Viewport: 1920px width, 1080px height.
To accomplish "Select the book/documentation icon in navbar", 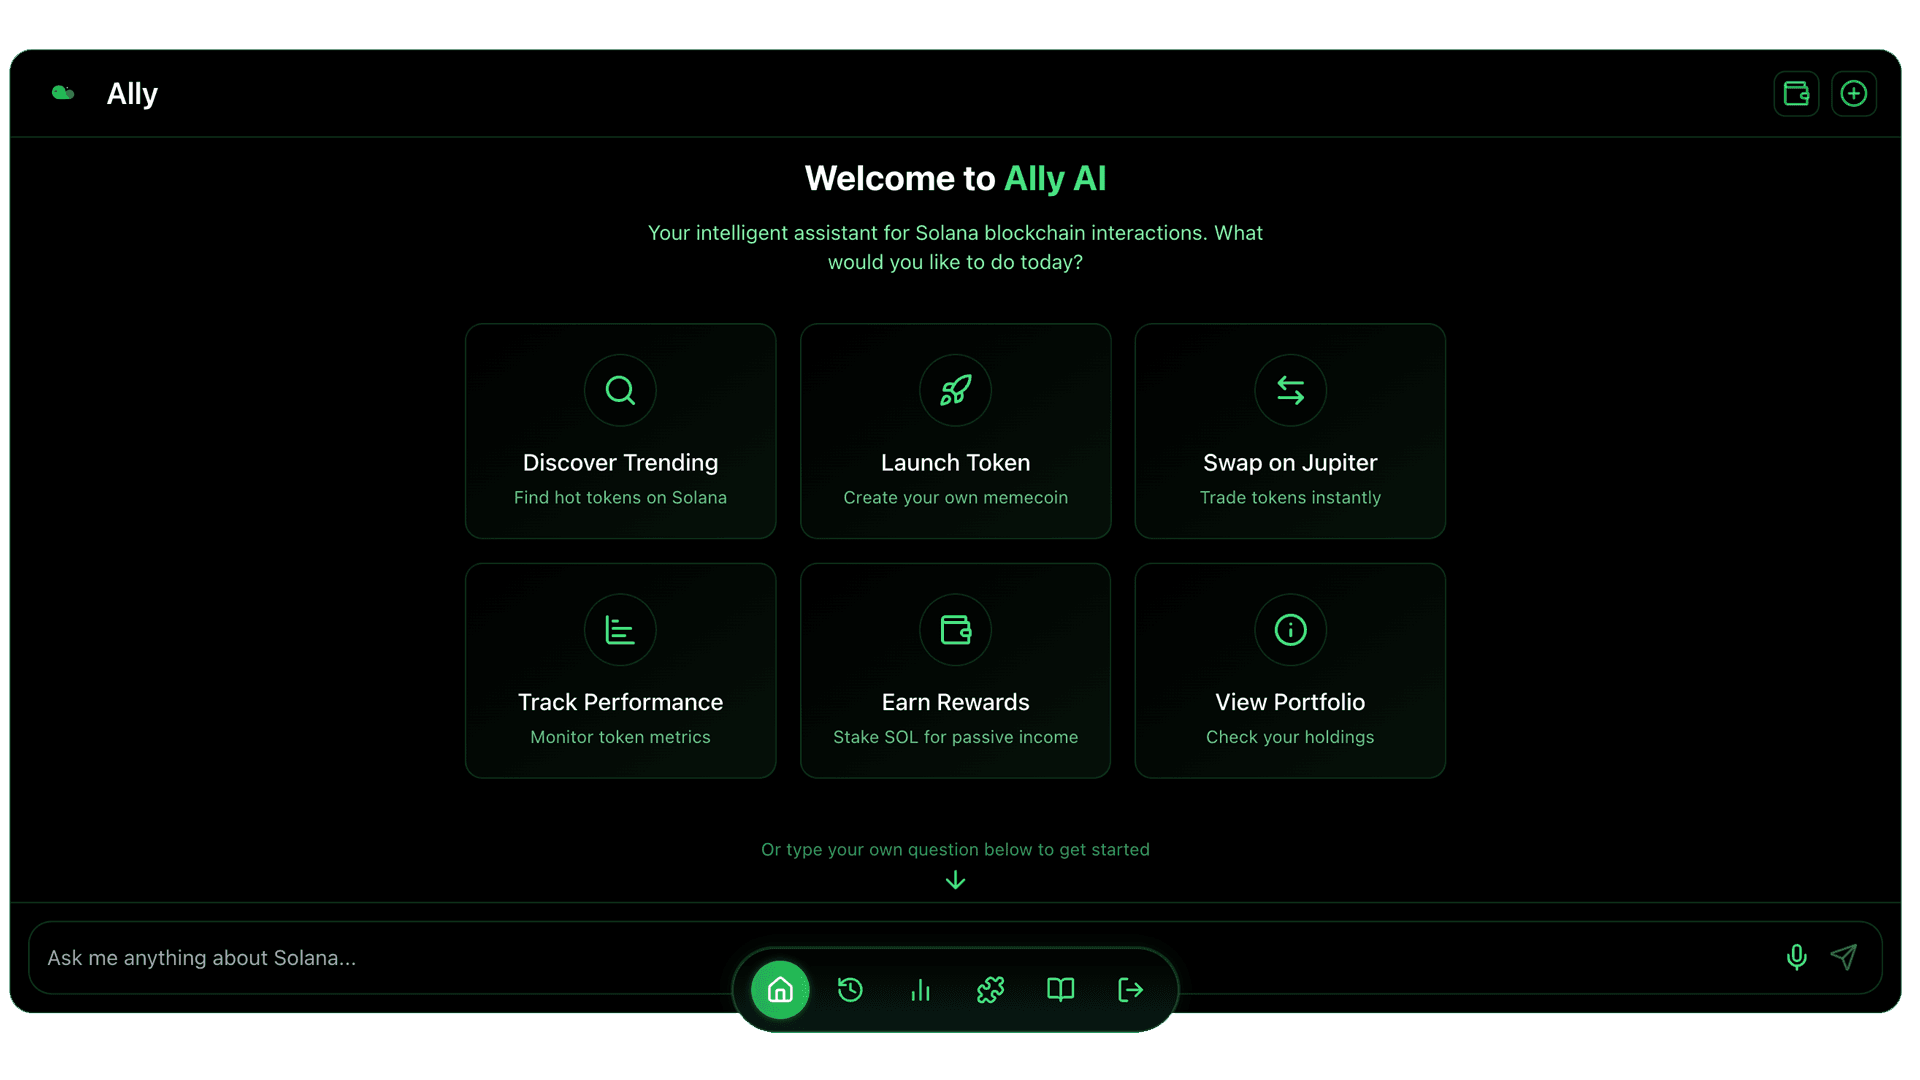I will [1062, 990].
